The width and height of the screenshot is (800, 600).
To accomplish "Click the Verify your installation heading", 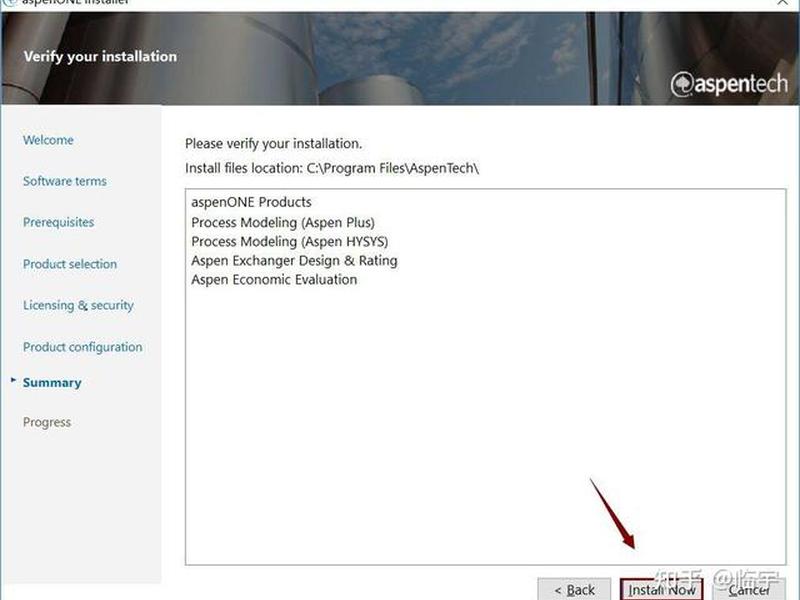I will click(x=100, y=56).
